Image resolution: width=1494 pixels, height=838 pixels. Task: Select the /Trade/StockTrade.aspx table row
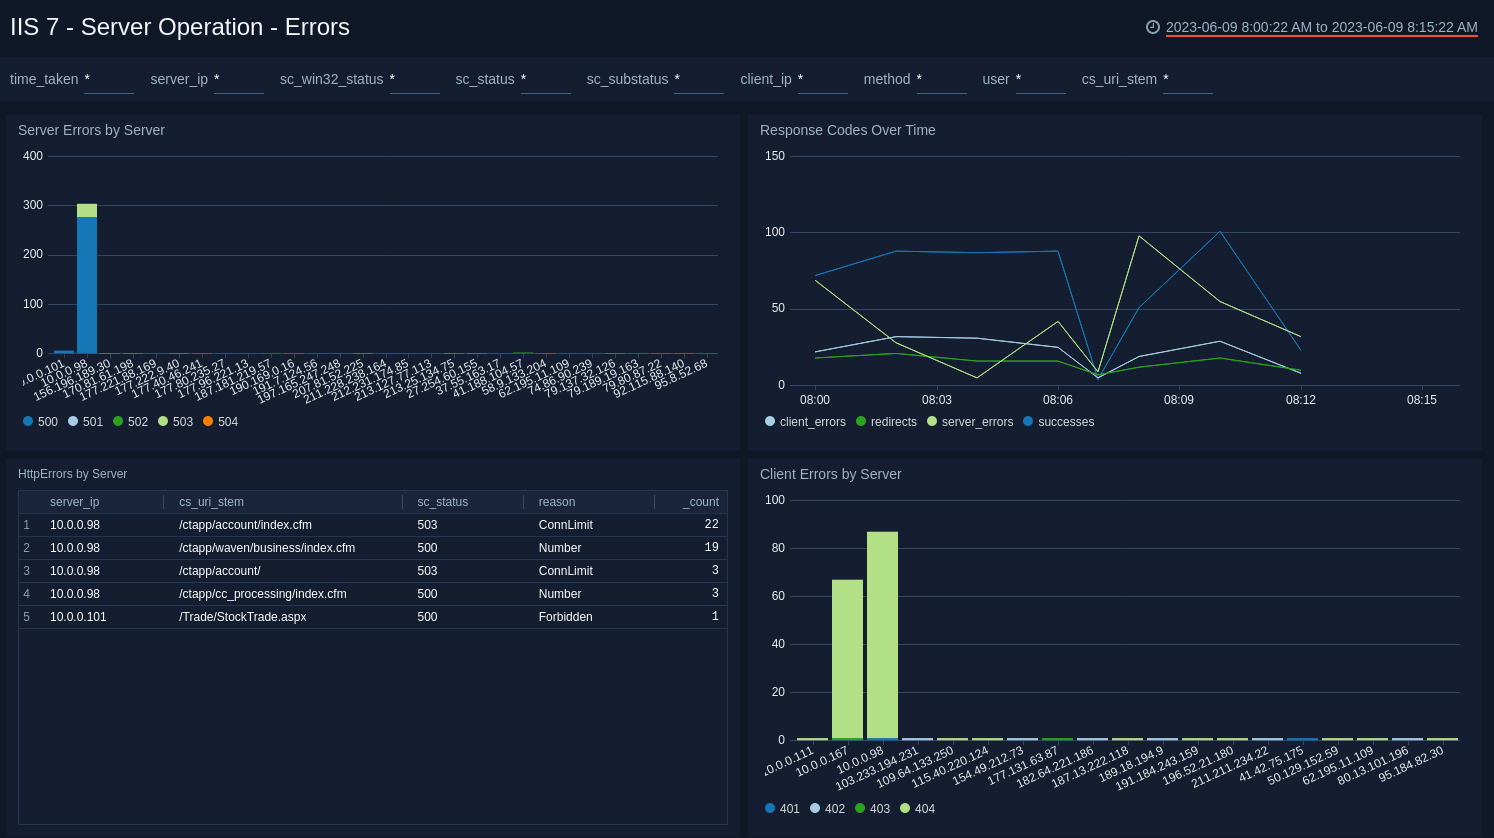[242, 617]
